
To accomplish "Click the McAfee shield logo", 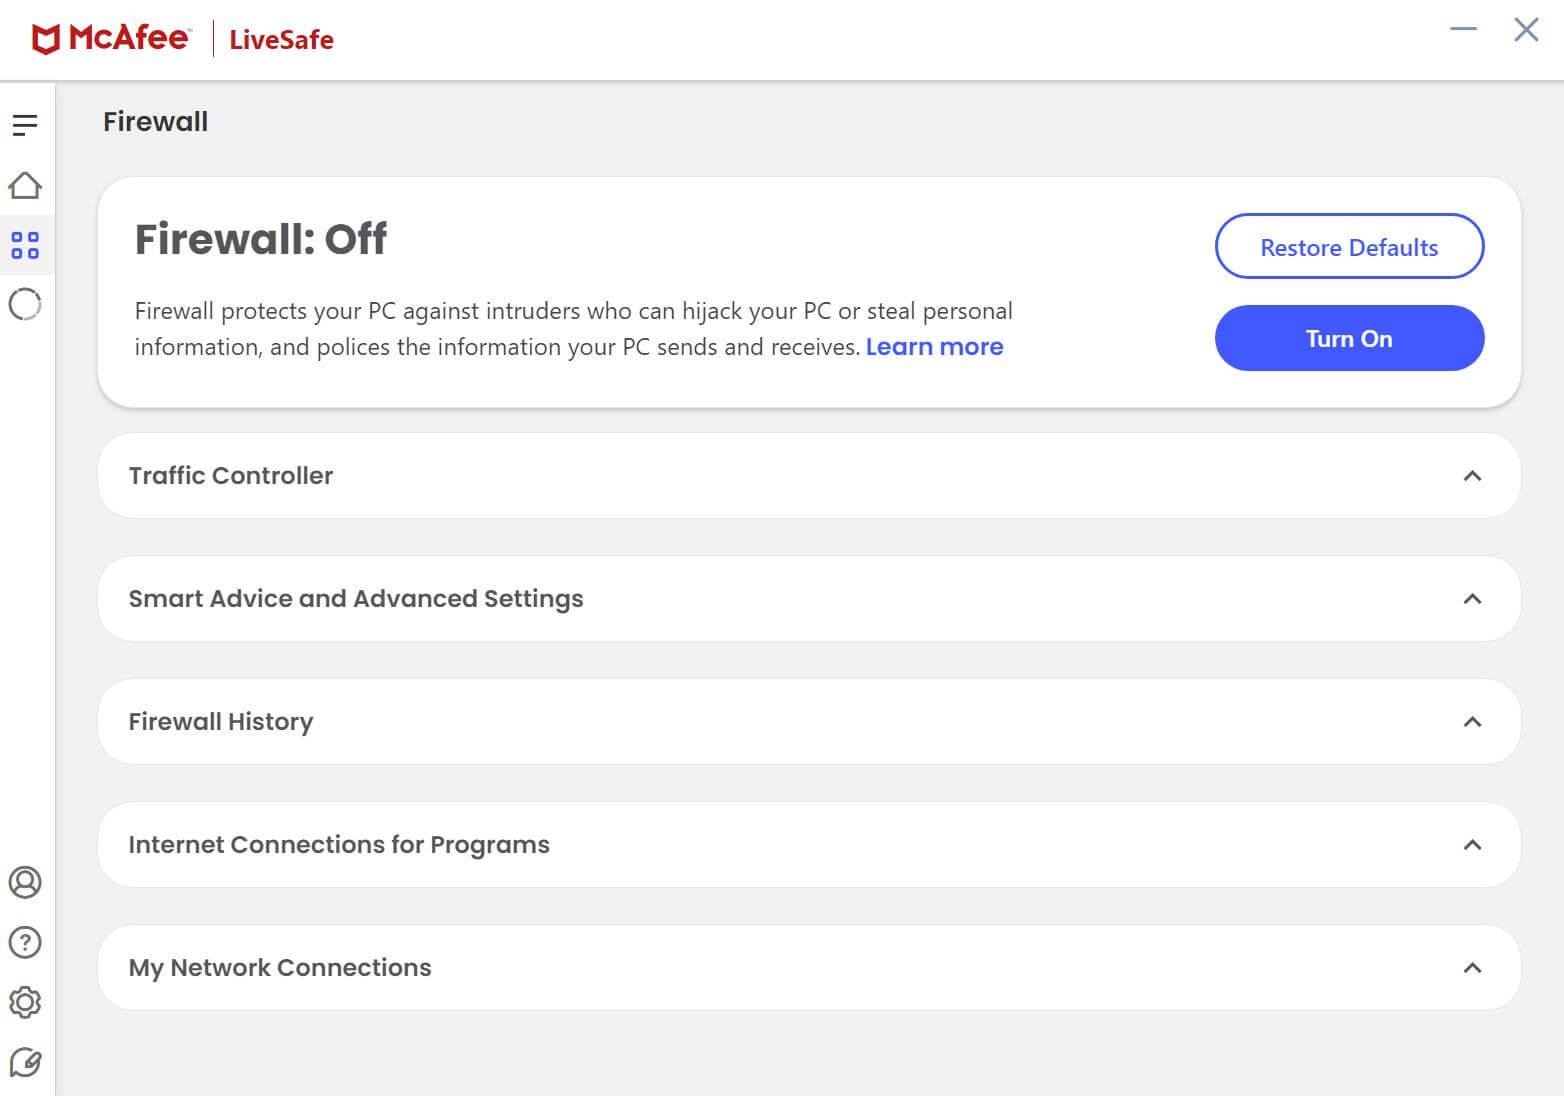I will [46, 39].
